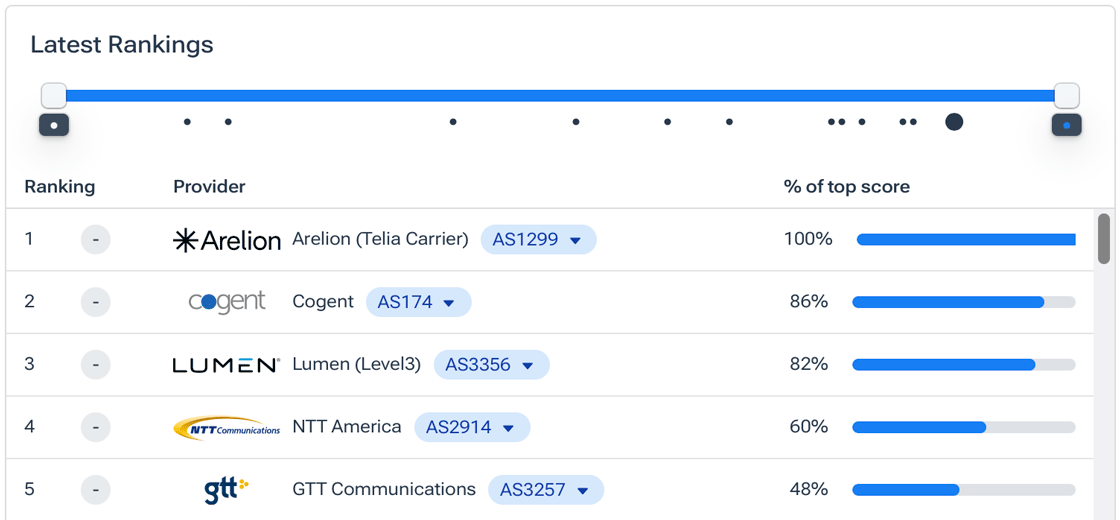Select the right range slider handle

click(1067, 96)
